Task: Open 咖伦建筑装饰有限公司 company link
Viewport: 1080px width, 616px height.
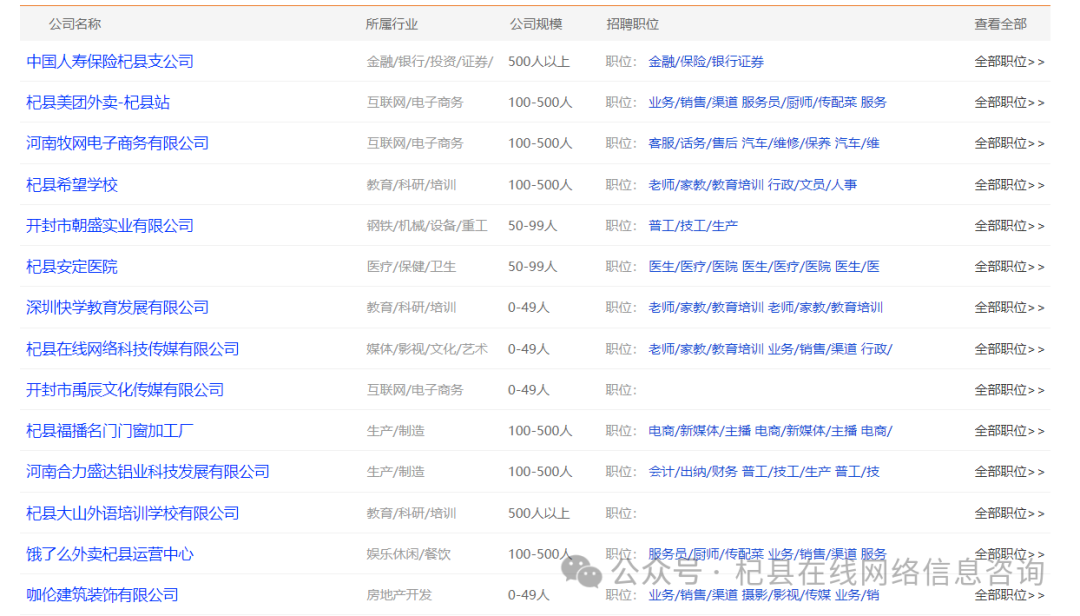Action: click(102, 595)
